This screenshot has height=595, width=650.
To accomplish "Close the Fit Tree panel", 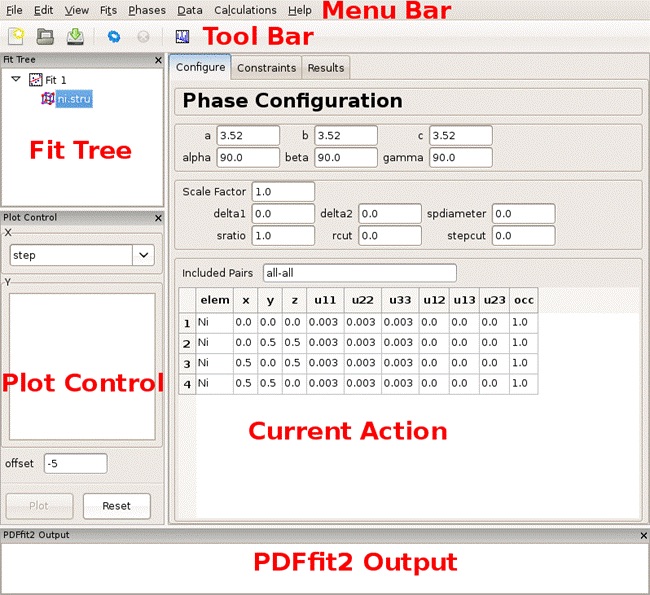I will tap(158, 60).
